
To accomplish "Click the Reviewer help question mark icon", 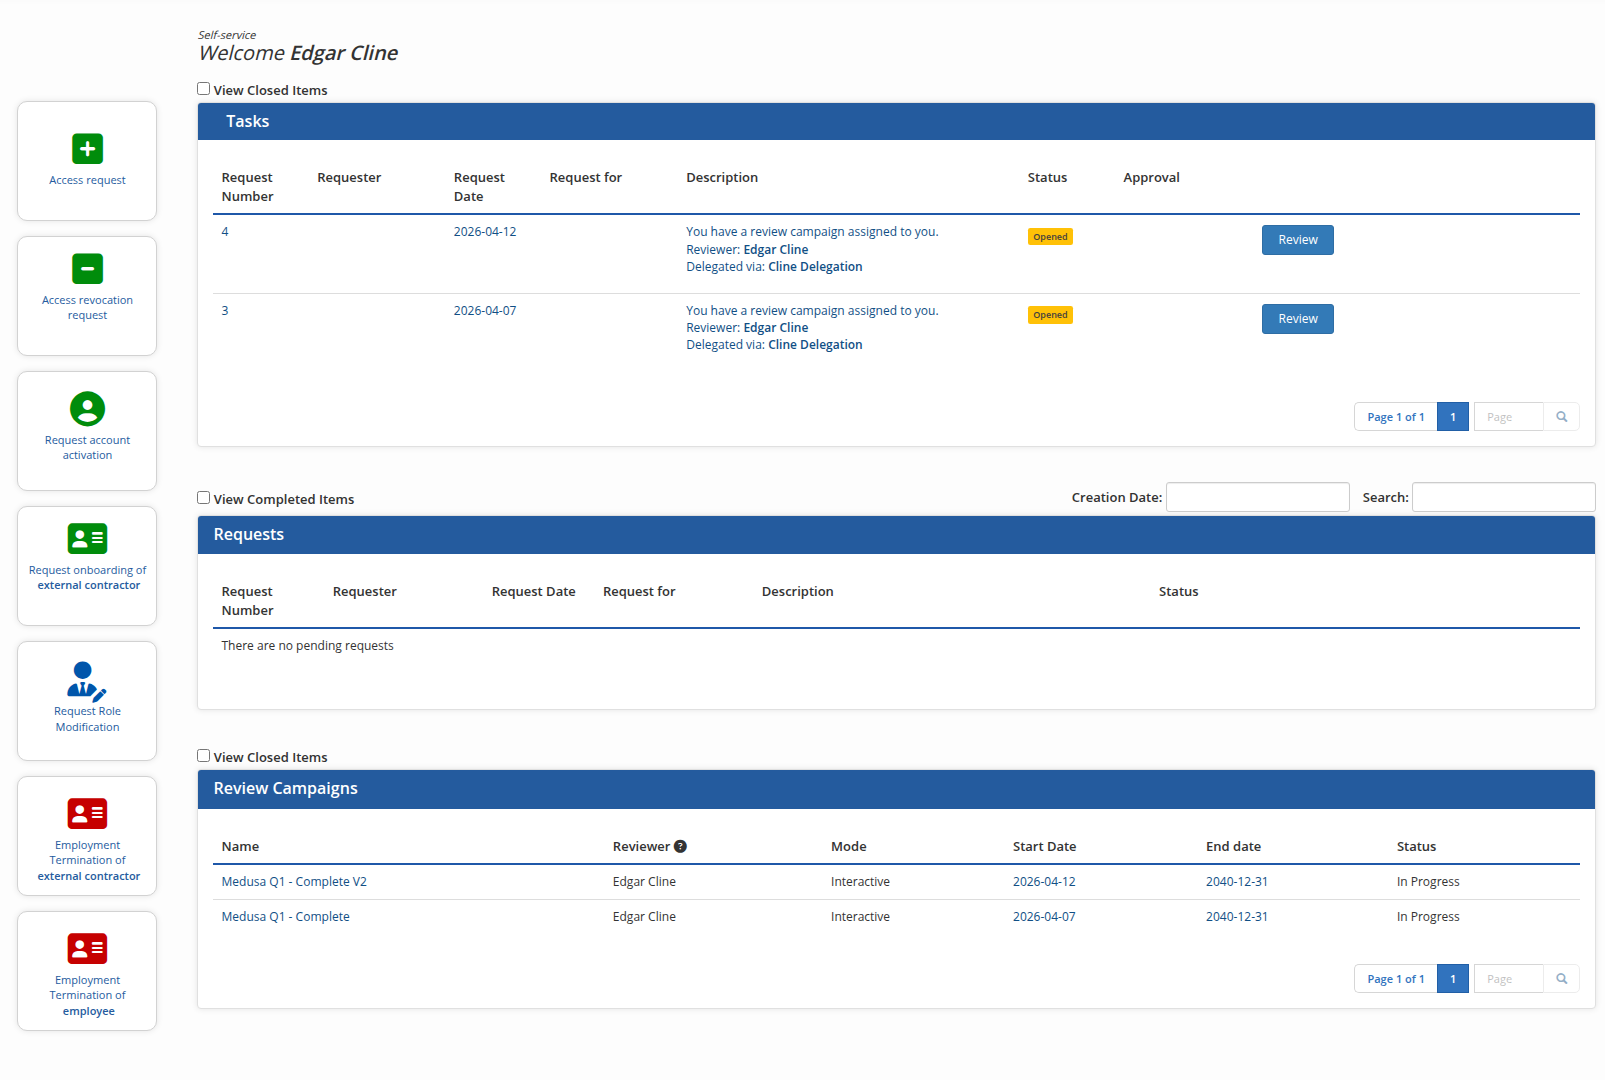I will click(x=680, y=846).
